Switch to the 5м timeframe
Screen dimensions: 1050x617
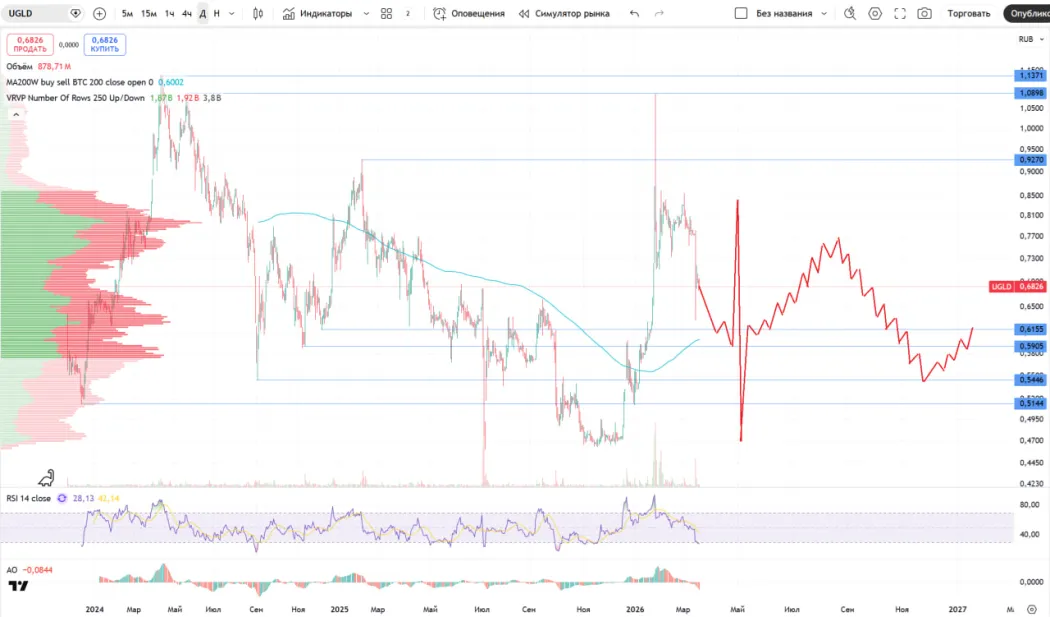click(127, 14)
